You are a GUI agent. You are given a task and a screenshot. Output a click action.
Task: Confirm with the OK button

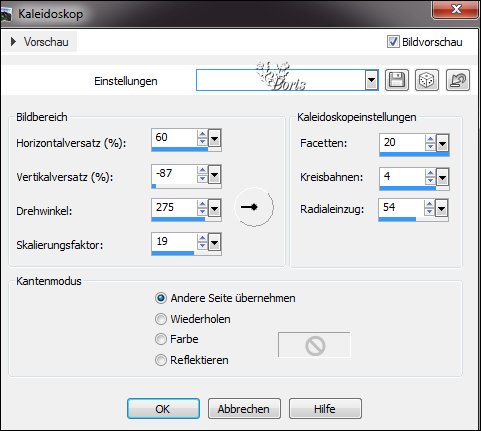(163, 409)
